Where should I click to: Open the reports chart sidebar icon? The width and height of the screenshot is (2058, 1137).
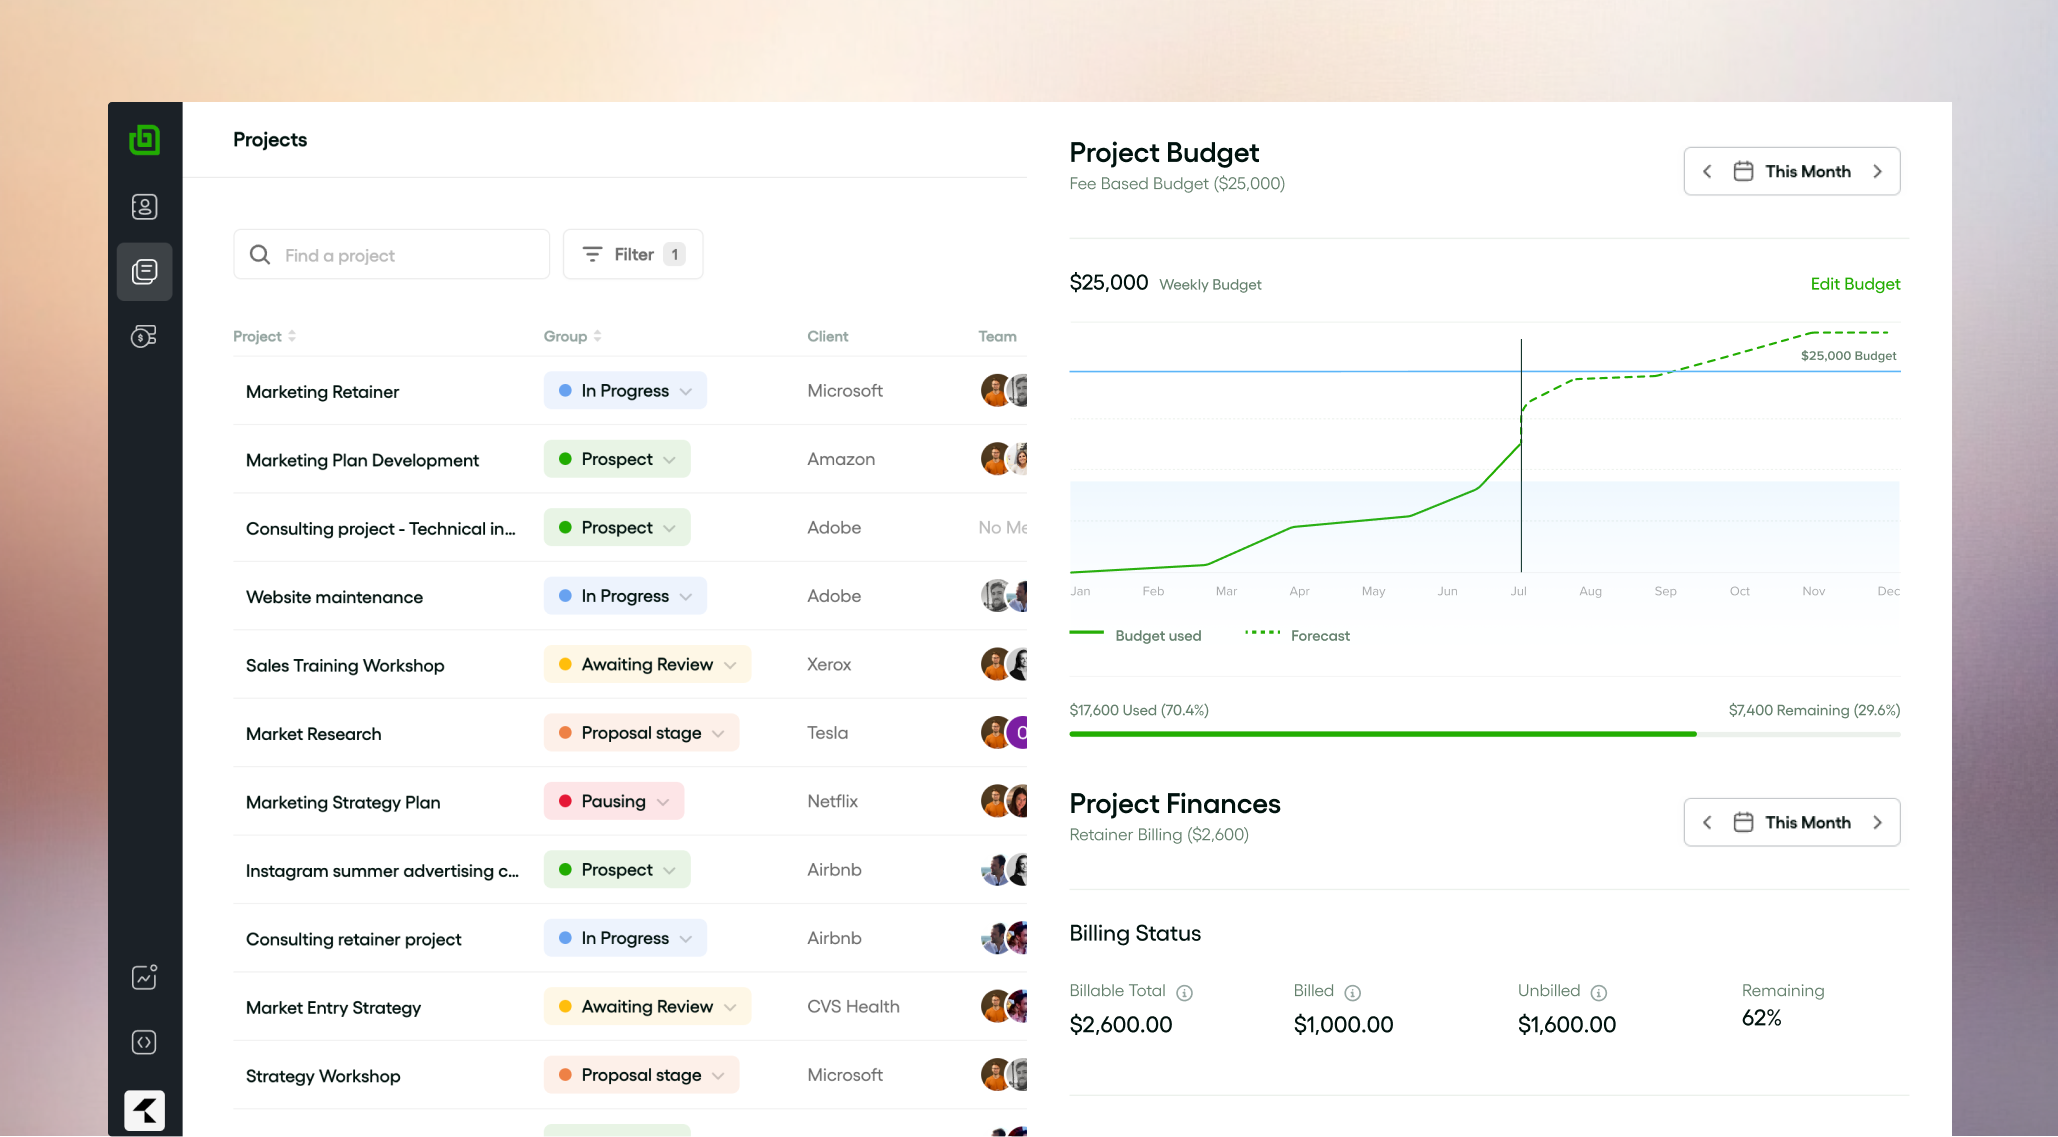[145, 977]
